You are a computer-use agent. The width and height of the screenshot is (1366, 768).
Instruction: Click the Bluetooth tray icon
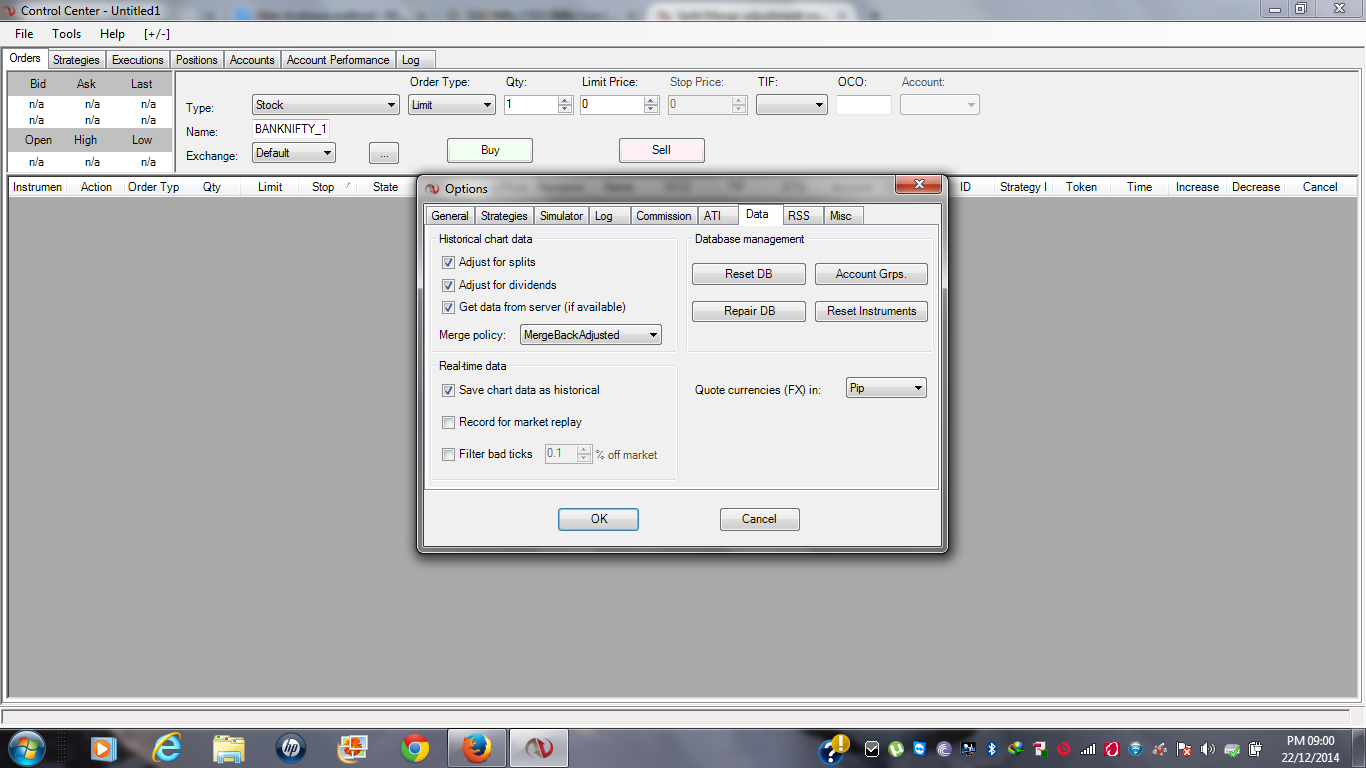point(992,749)
